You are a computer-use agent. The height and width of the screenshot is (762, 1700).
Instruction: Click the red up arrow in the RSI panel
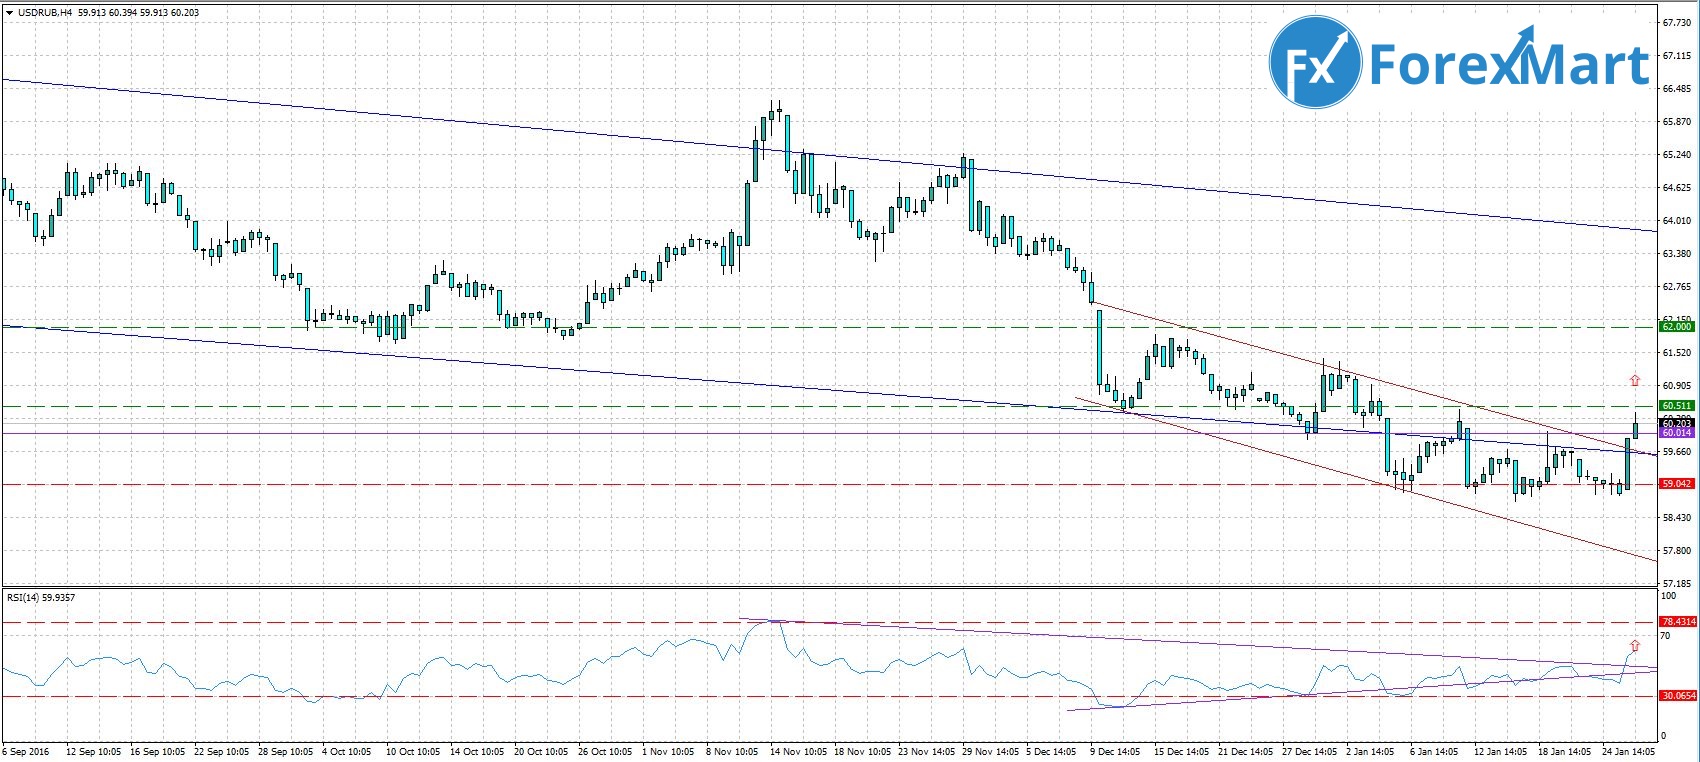(x=1634, y=646)
